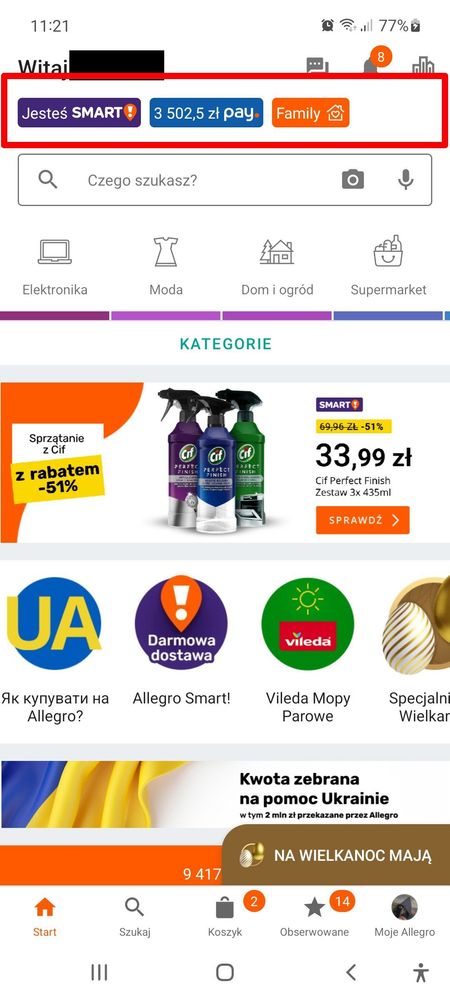Tap the Family badge
The image size is (450, 999).
(310, 113)
